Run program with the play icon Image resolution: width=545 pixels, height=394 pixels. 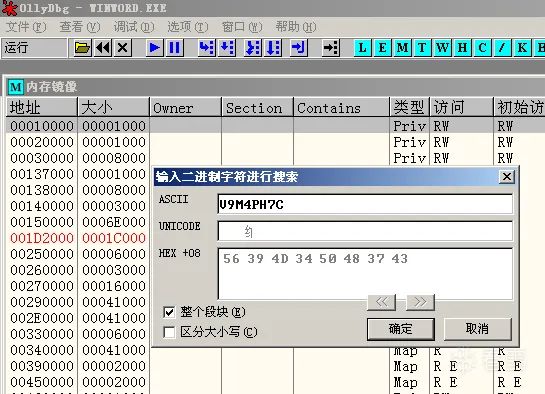[154, 48]
